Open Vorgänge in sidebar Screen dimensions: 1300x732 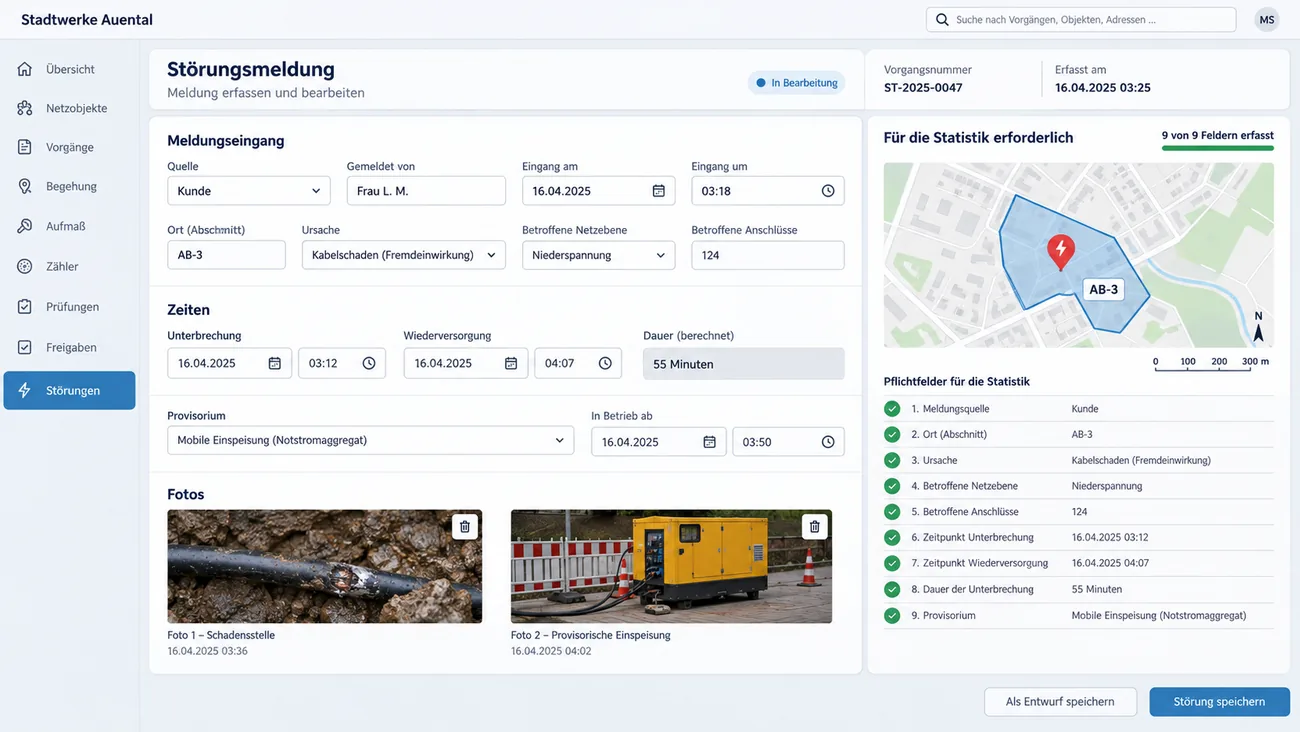point(69,147)
